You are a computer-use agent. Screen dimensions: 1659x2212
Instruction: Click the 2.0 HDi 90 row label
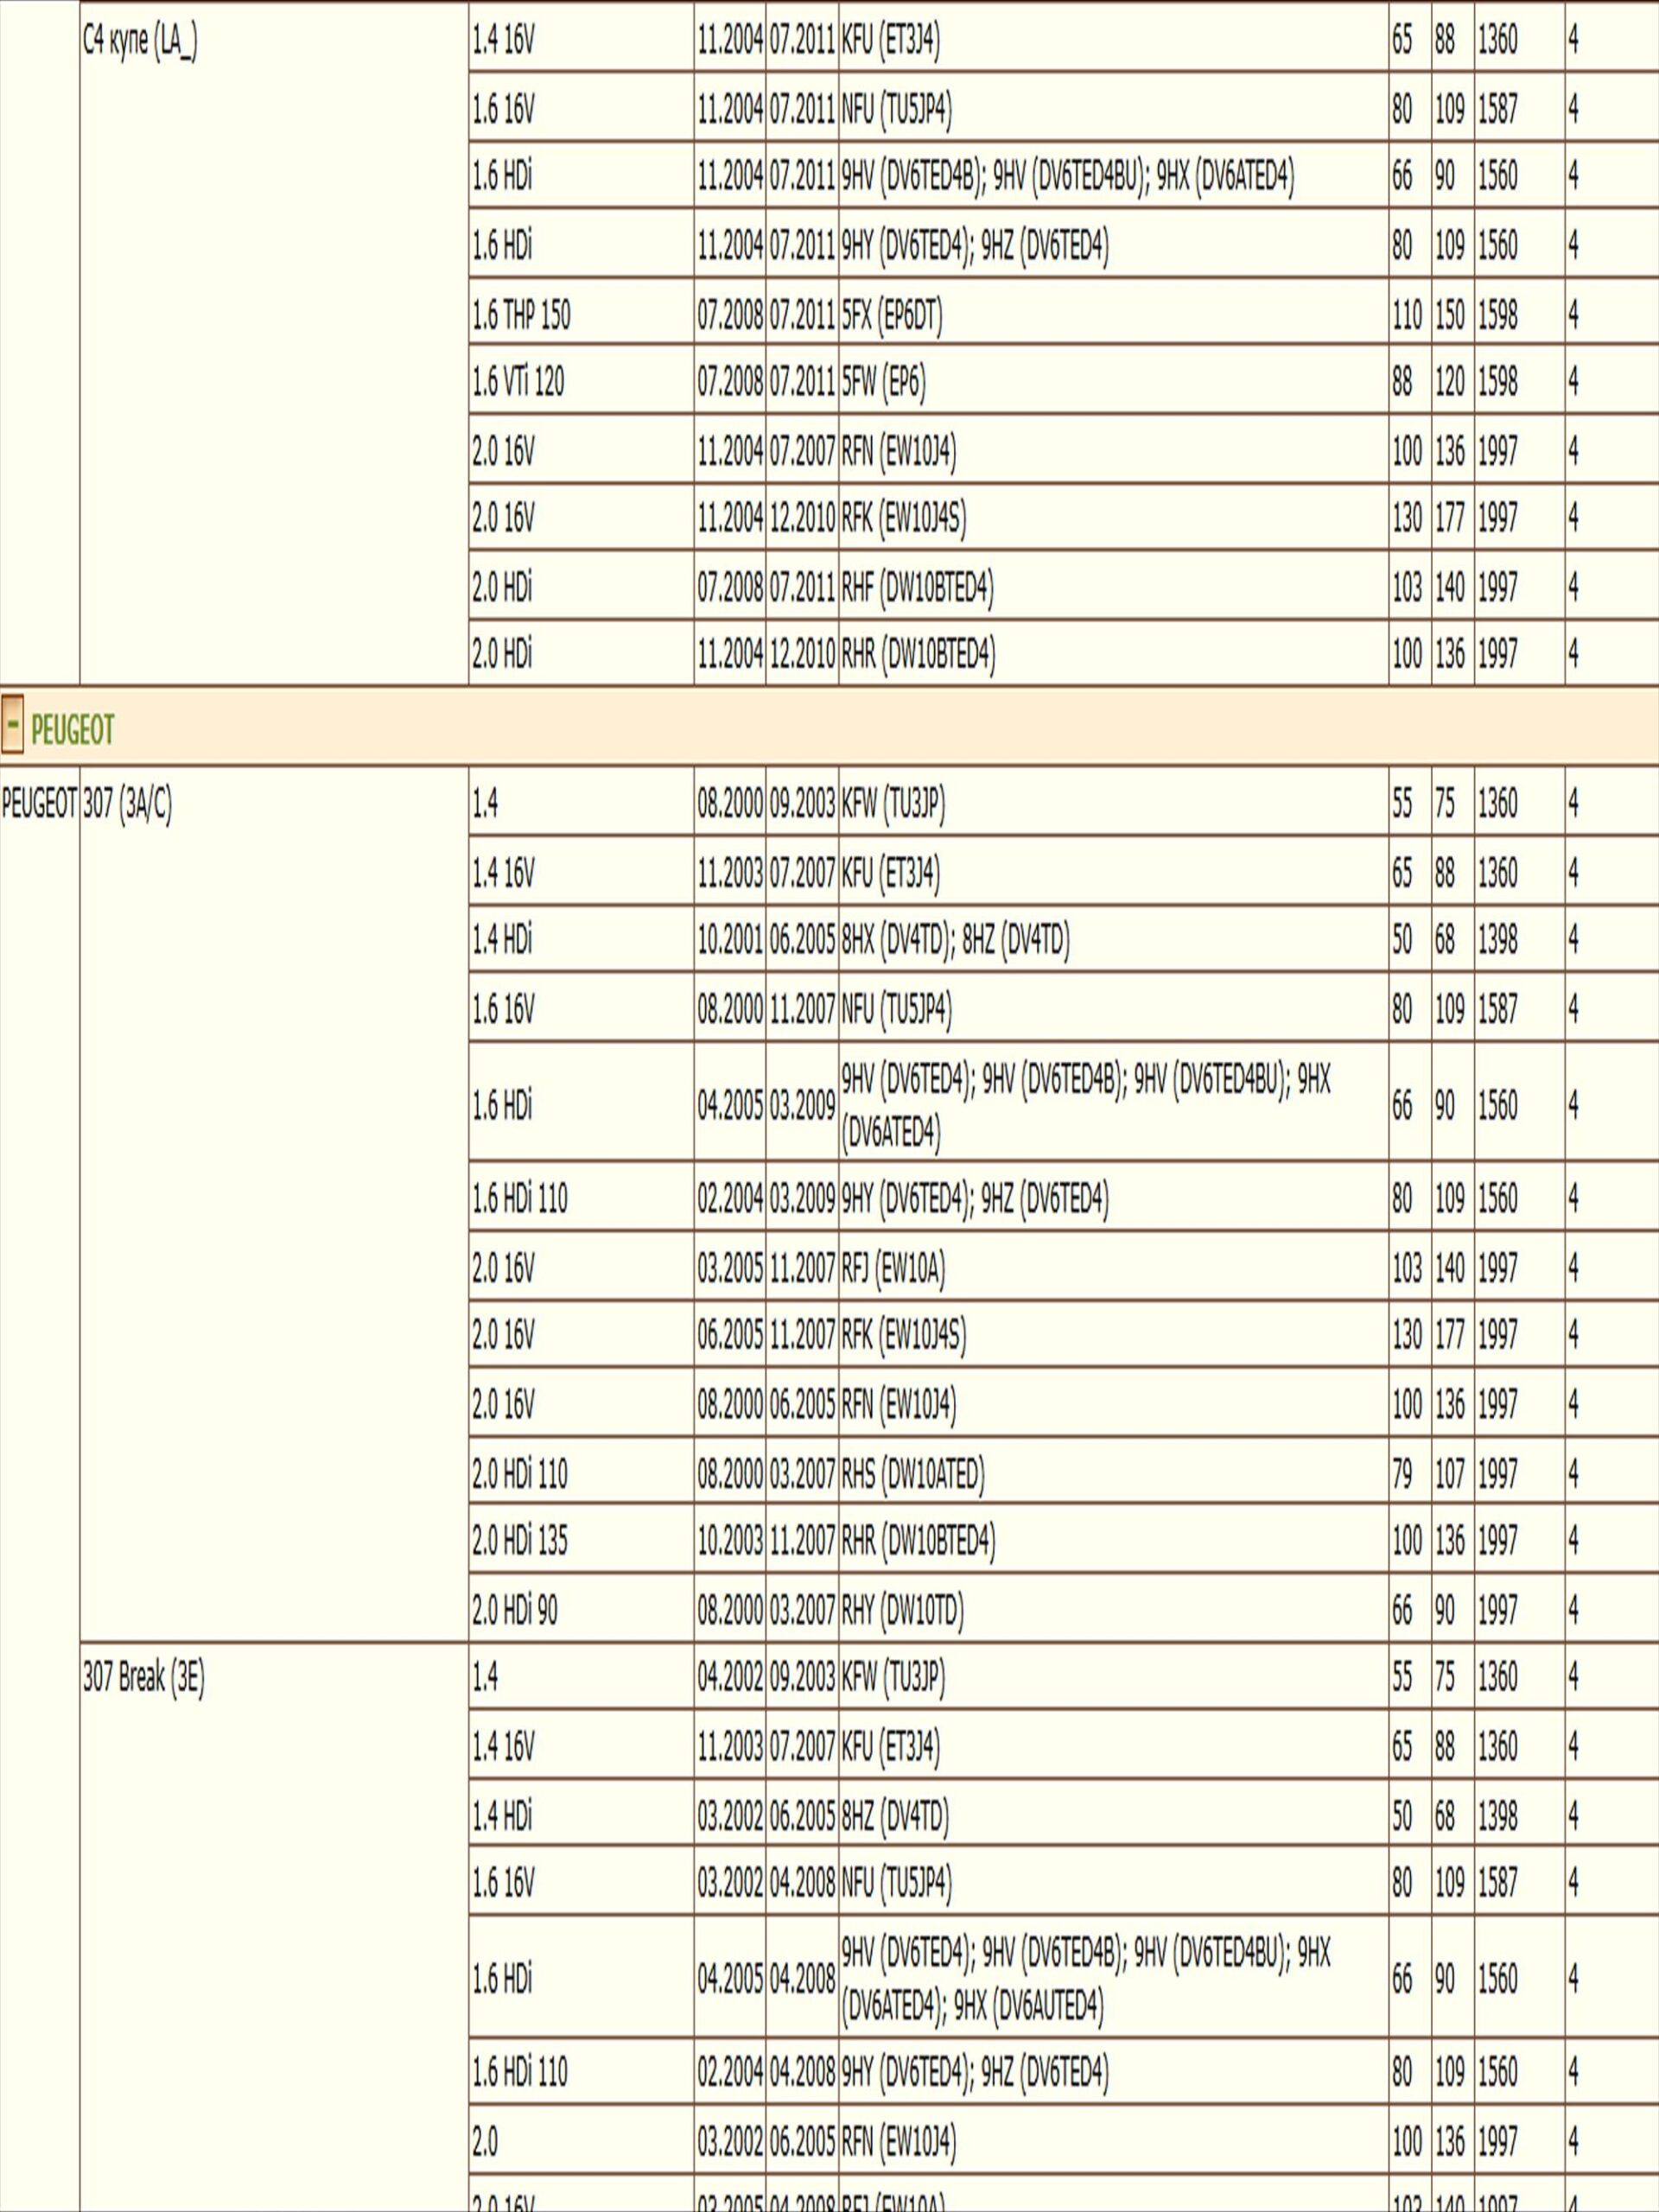click(x=515, y=1610)
